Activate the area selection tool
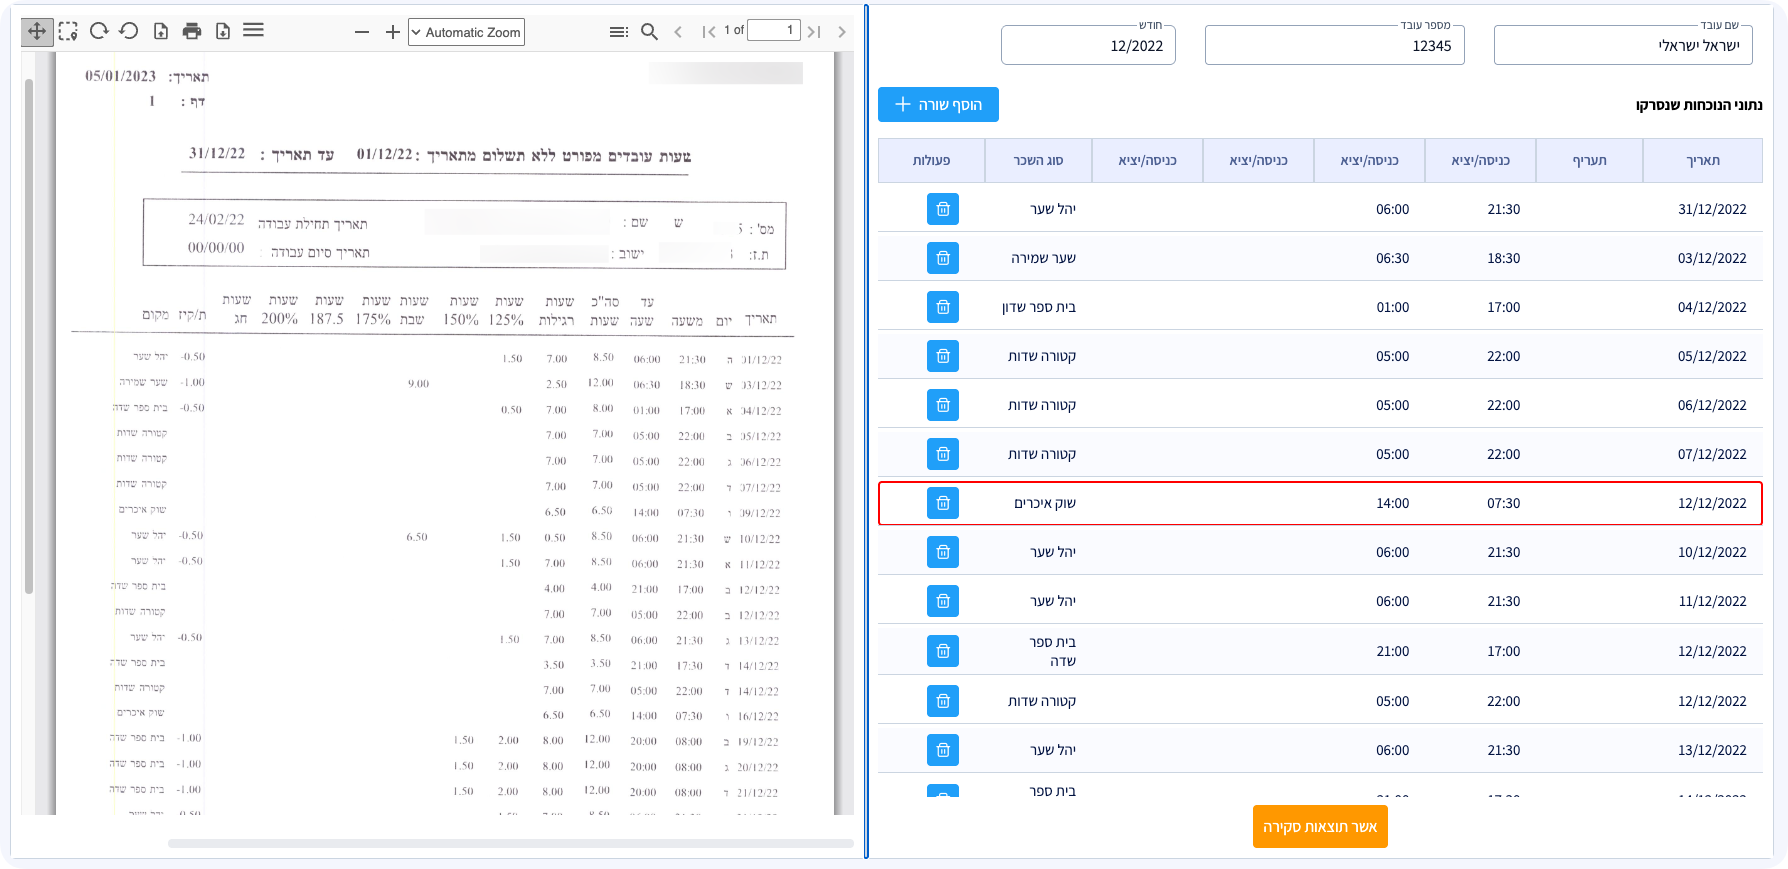This screenshot has height=869, width=1788. (68, 31)
